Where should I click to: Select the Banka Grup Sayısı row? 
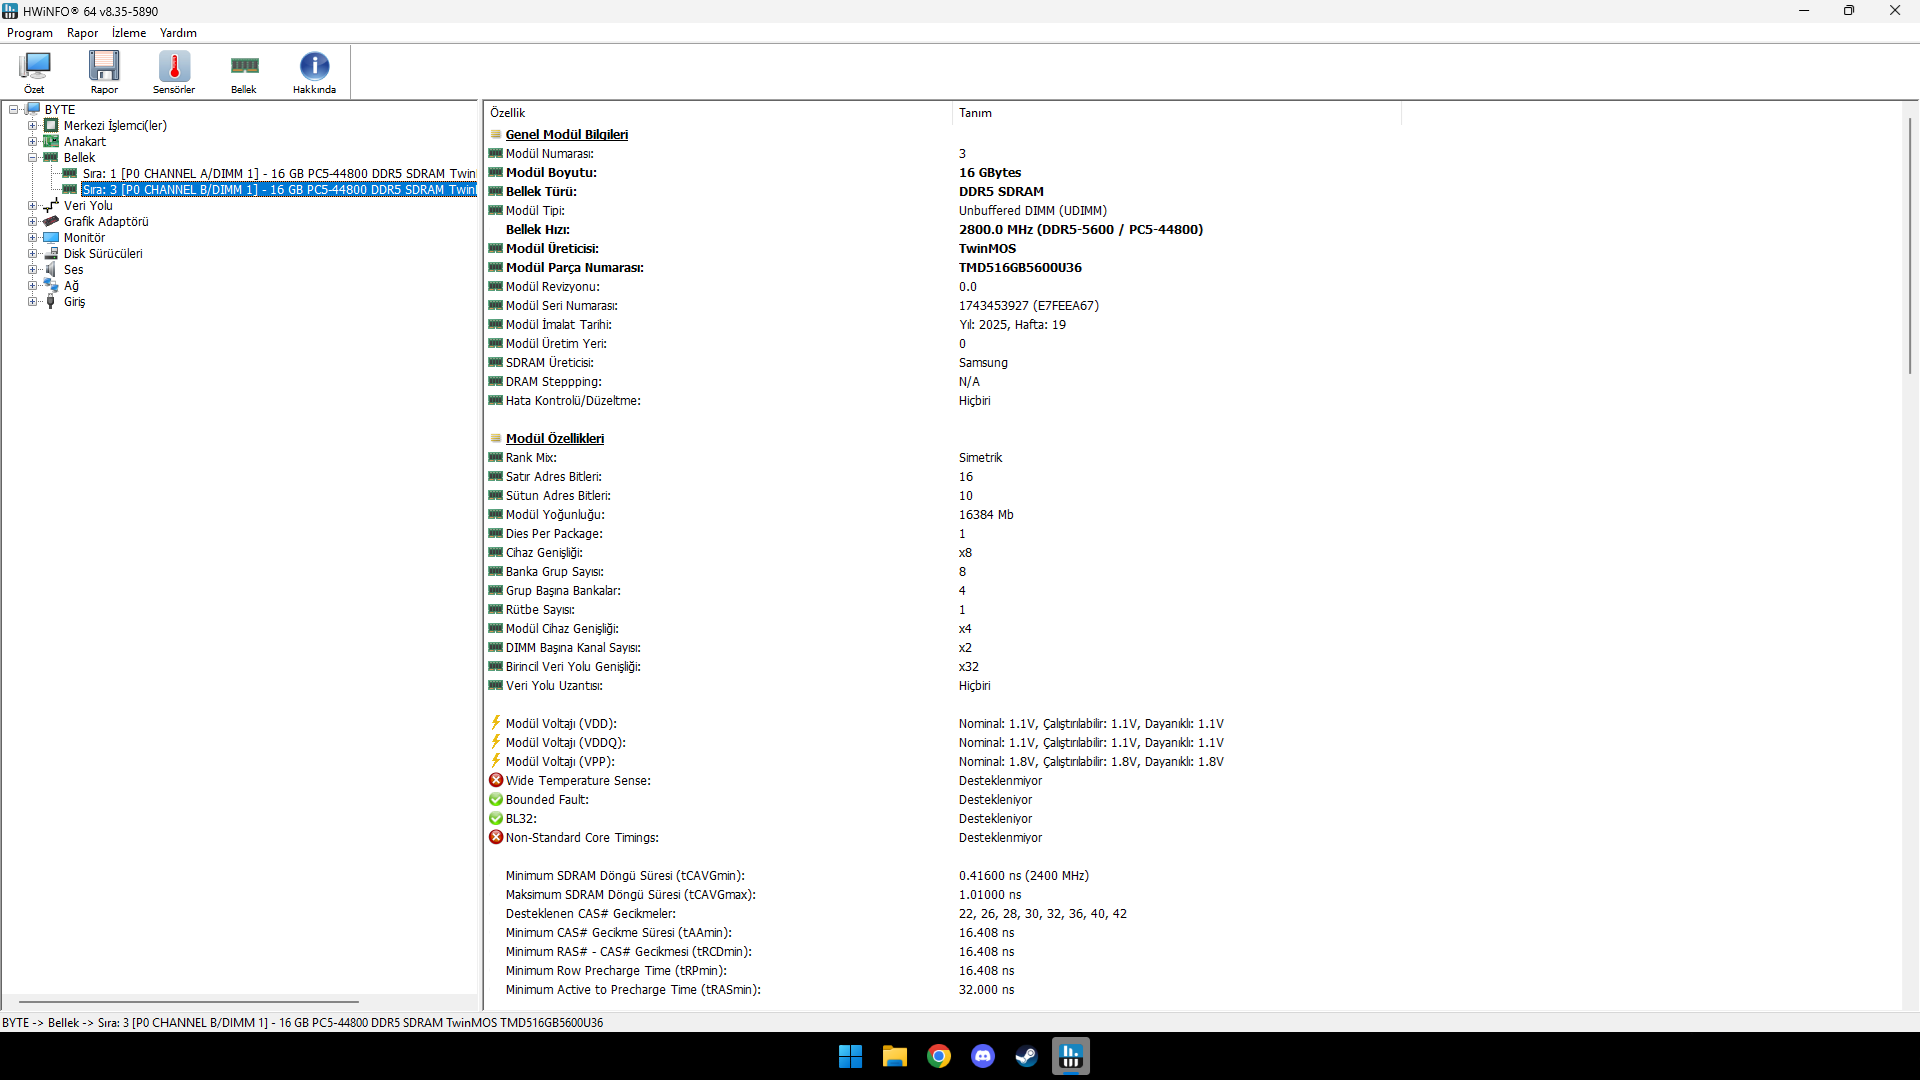[944, 572]
